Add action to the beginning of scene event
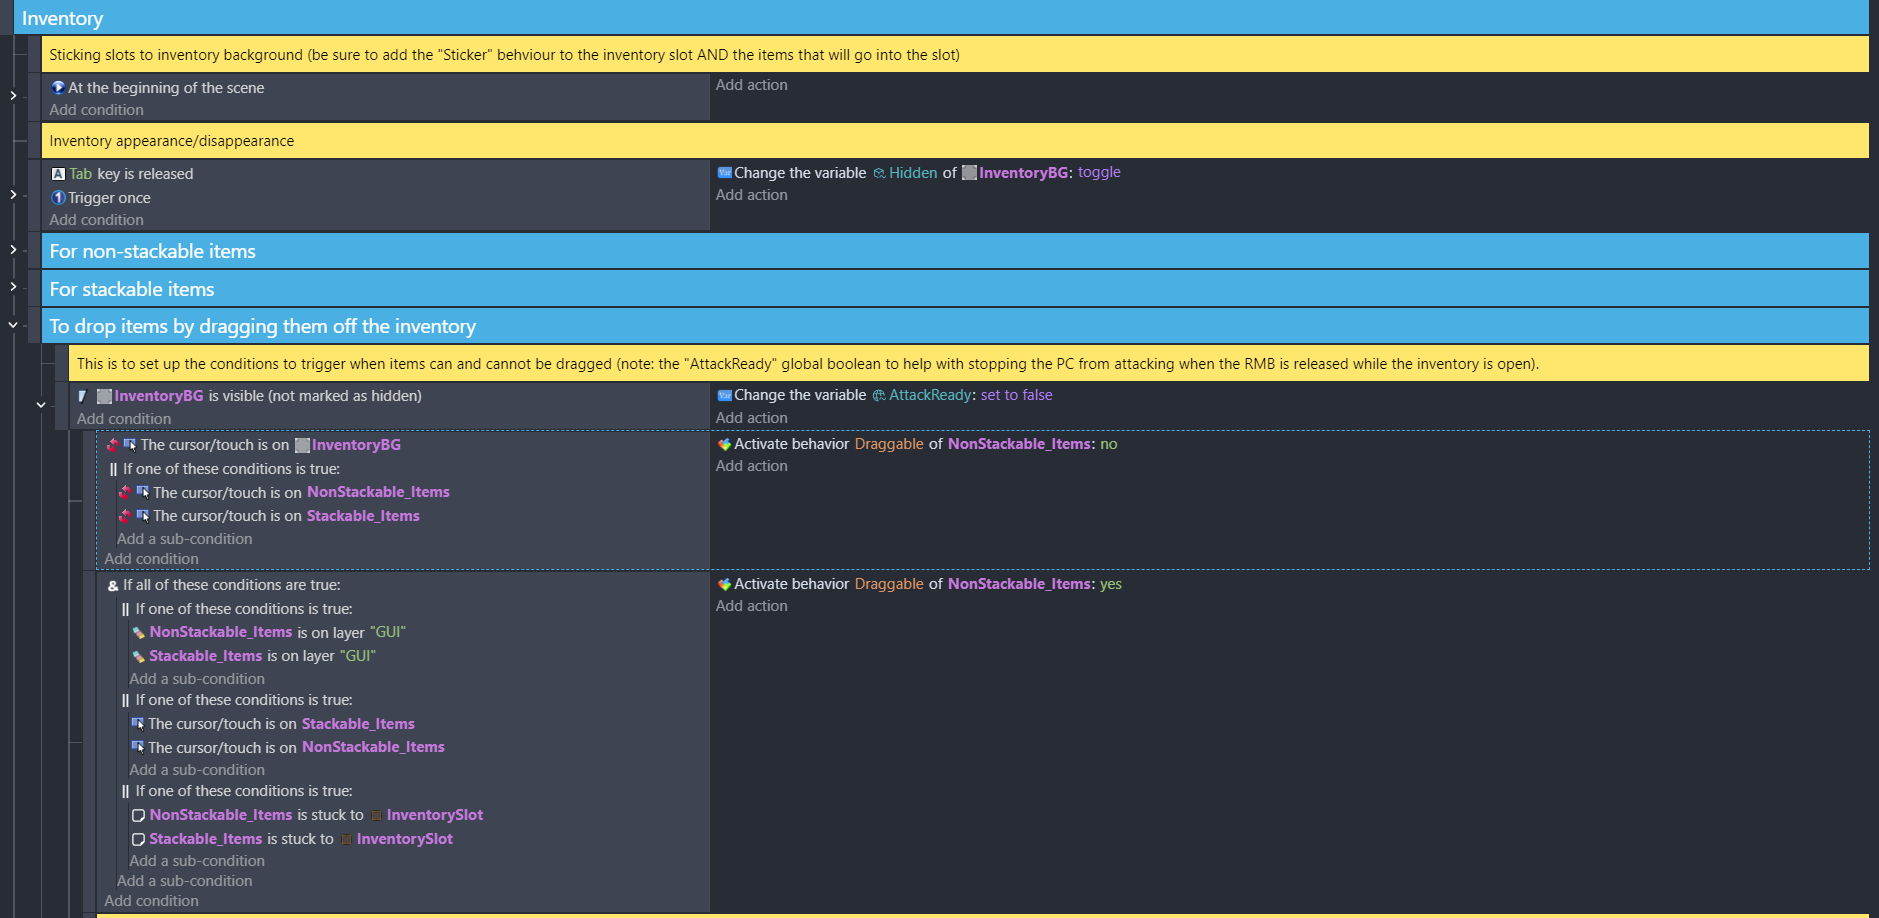The height and width of the screenshot is (918, 1879). (x=752, y=85)
